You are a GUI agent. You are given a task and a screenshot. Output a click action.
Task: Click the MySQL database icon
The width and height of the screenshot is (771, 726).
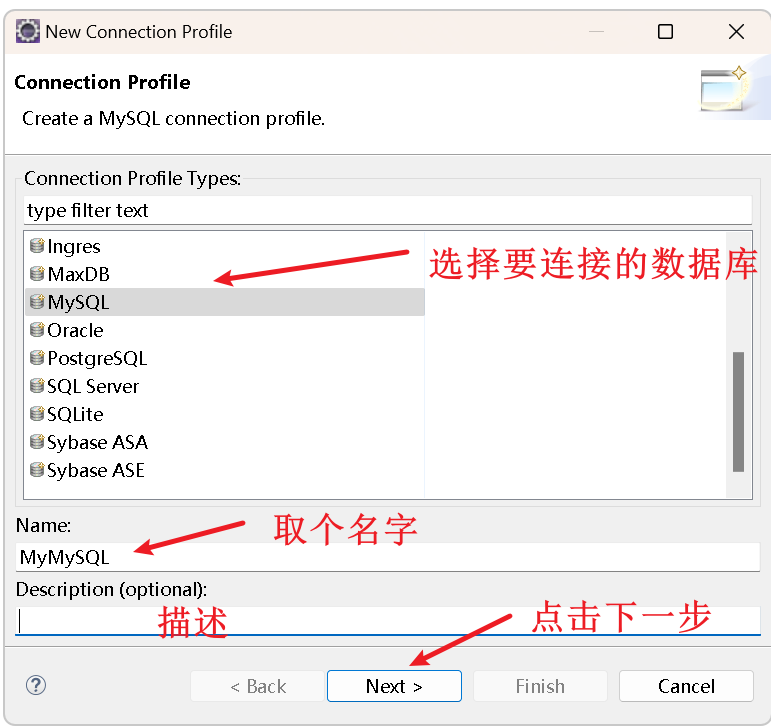(x=37, y=302)
